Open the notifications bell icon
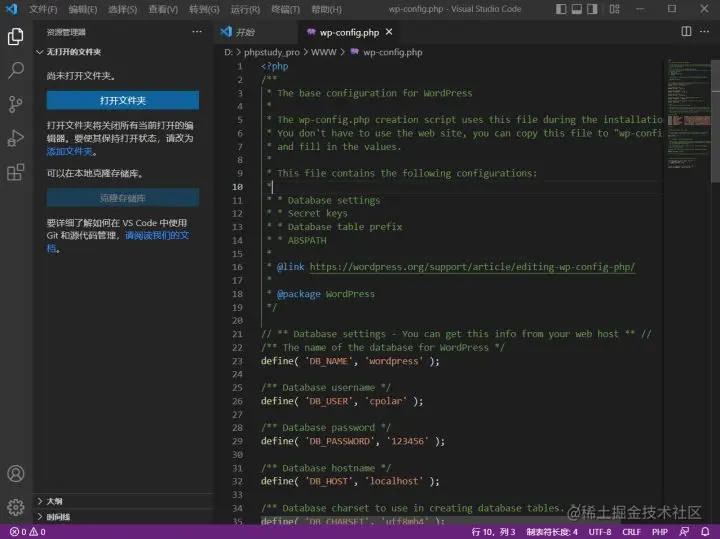 705,532
